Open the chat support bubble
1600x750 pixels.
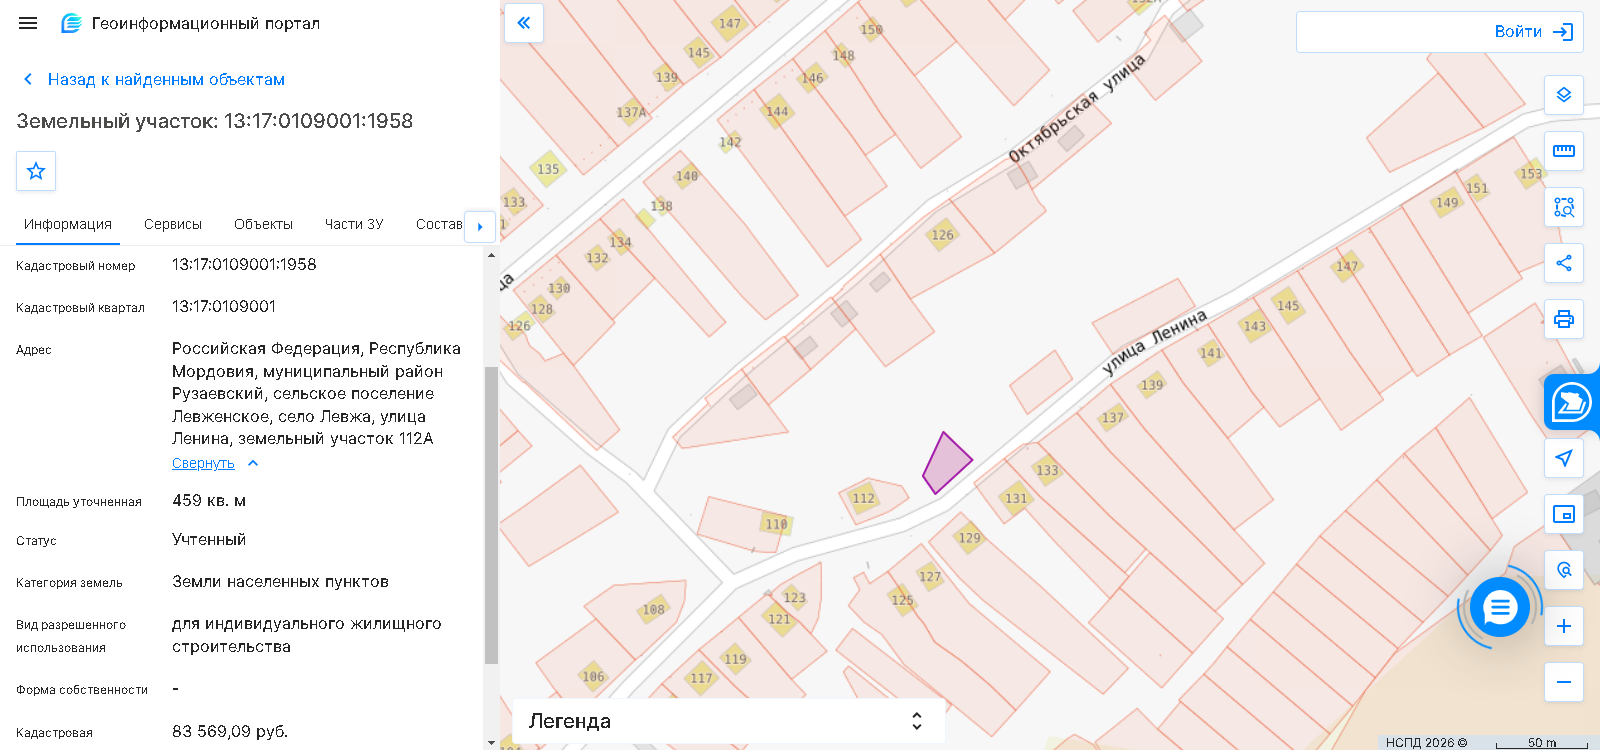tap(1500, 607)
